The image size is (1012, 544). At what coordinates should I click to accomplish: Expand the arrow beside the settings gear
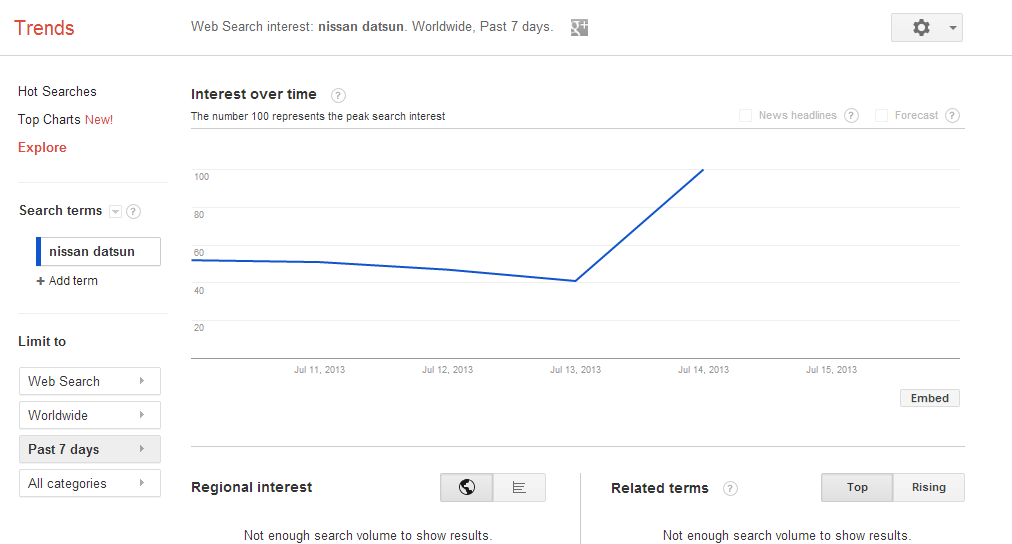(x=953, y=28)
